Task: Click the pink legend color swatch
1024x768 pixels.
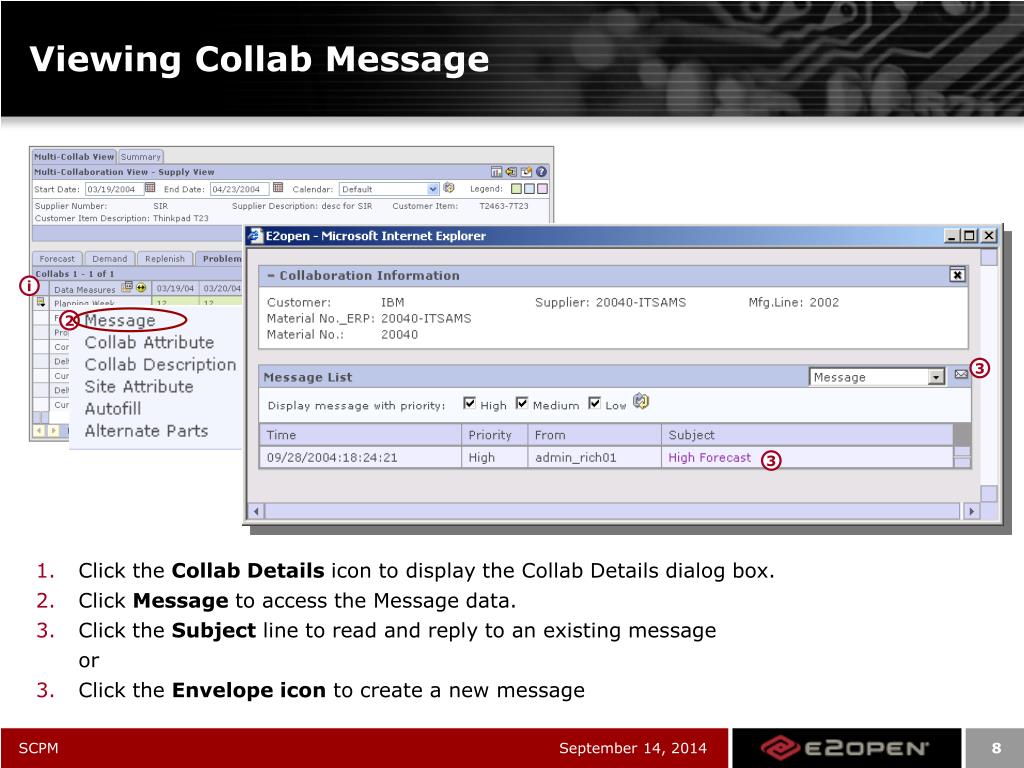Action: tap(542, 189)
